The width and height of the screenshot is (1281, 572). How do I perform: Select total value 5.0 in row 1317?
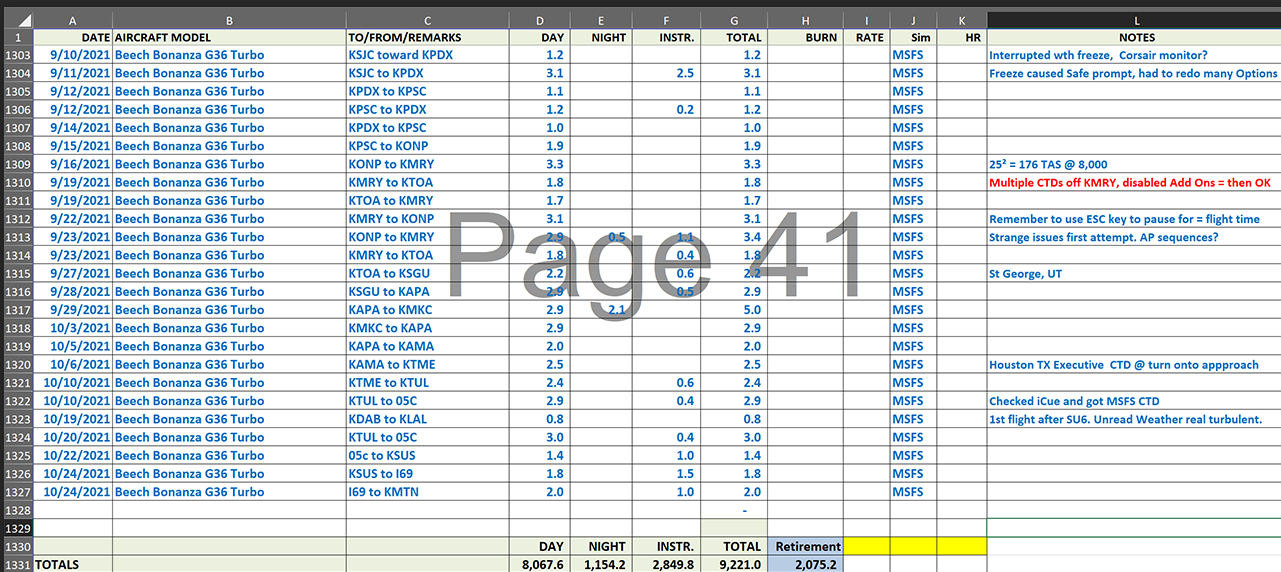(x=733, y=310)
